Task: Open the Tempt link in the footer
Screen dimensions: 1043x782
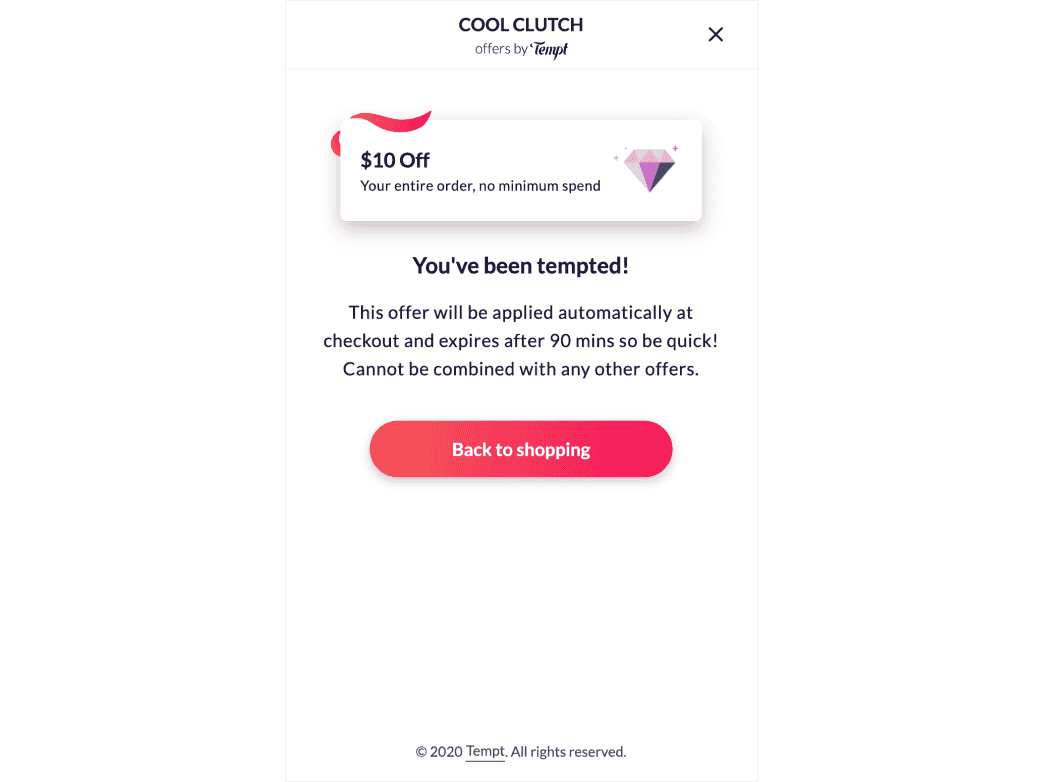Action: (x=485, y=752)
